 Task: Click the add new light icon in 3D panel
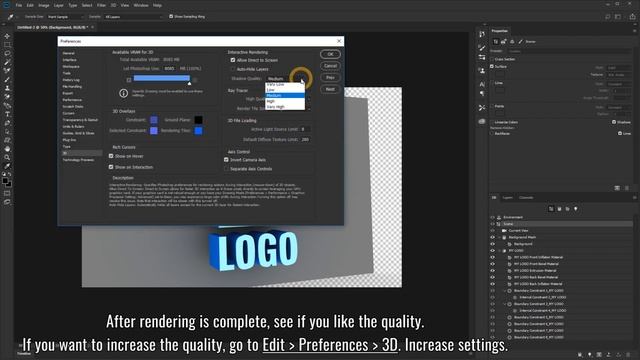click(589, 355)
